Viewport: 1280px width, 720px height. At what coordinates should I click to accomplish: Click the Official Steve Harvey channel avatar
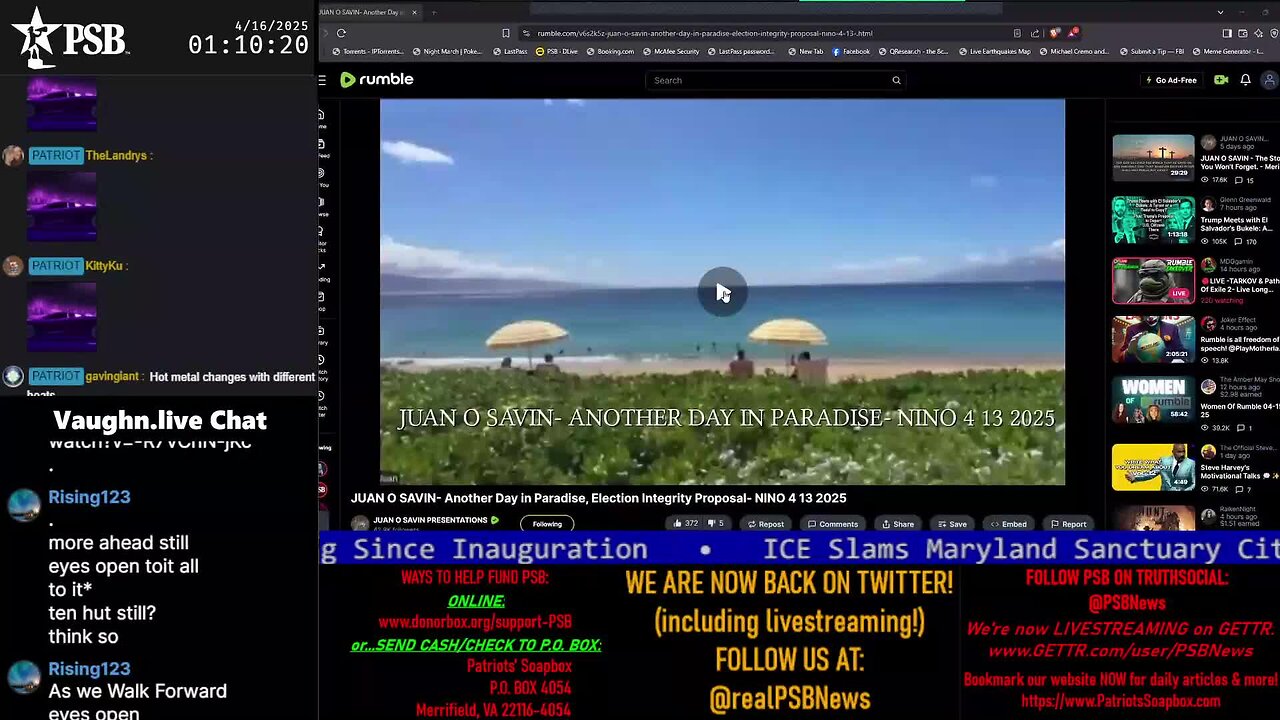coord(1208,451)
